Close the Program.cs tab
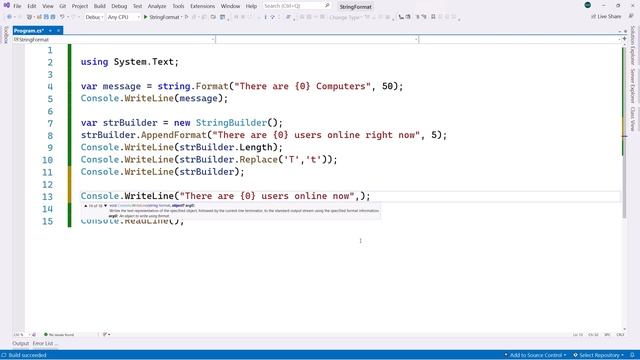The image size is (640, 360). coord(58,31)
